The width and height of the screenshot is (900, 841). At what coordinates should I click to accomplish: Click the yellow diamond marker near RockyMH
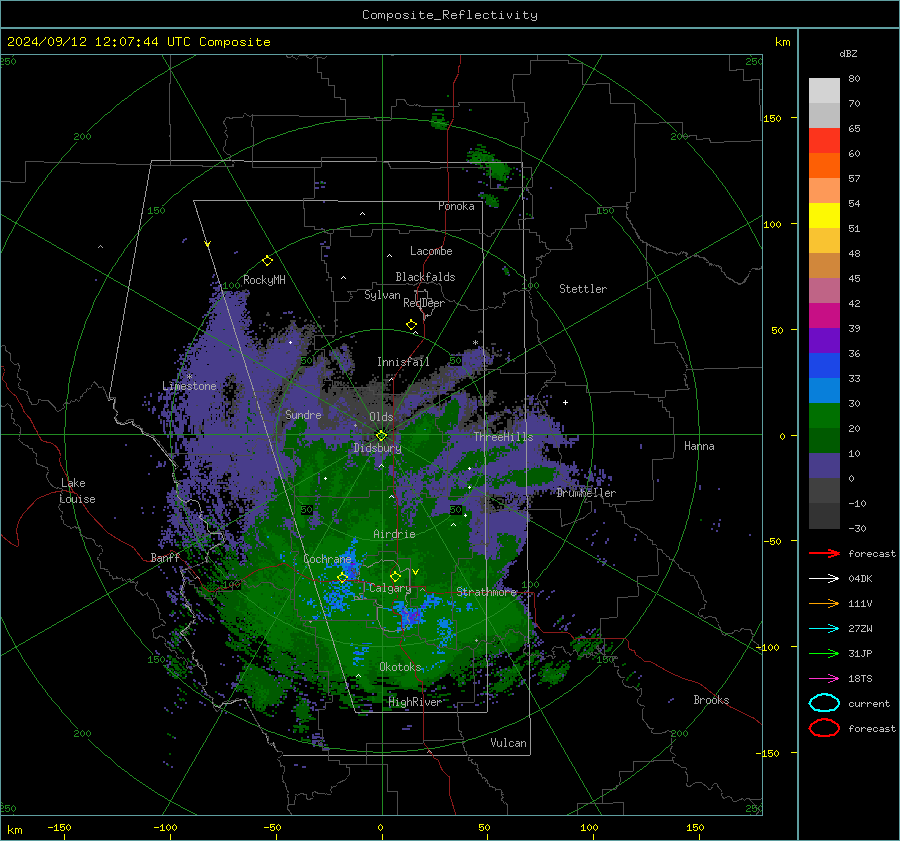267,261
